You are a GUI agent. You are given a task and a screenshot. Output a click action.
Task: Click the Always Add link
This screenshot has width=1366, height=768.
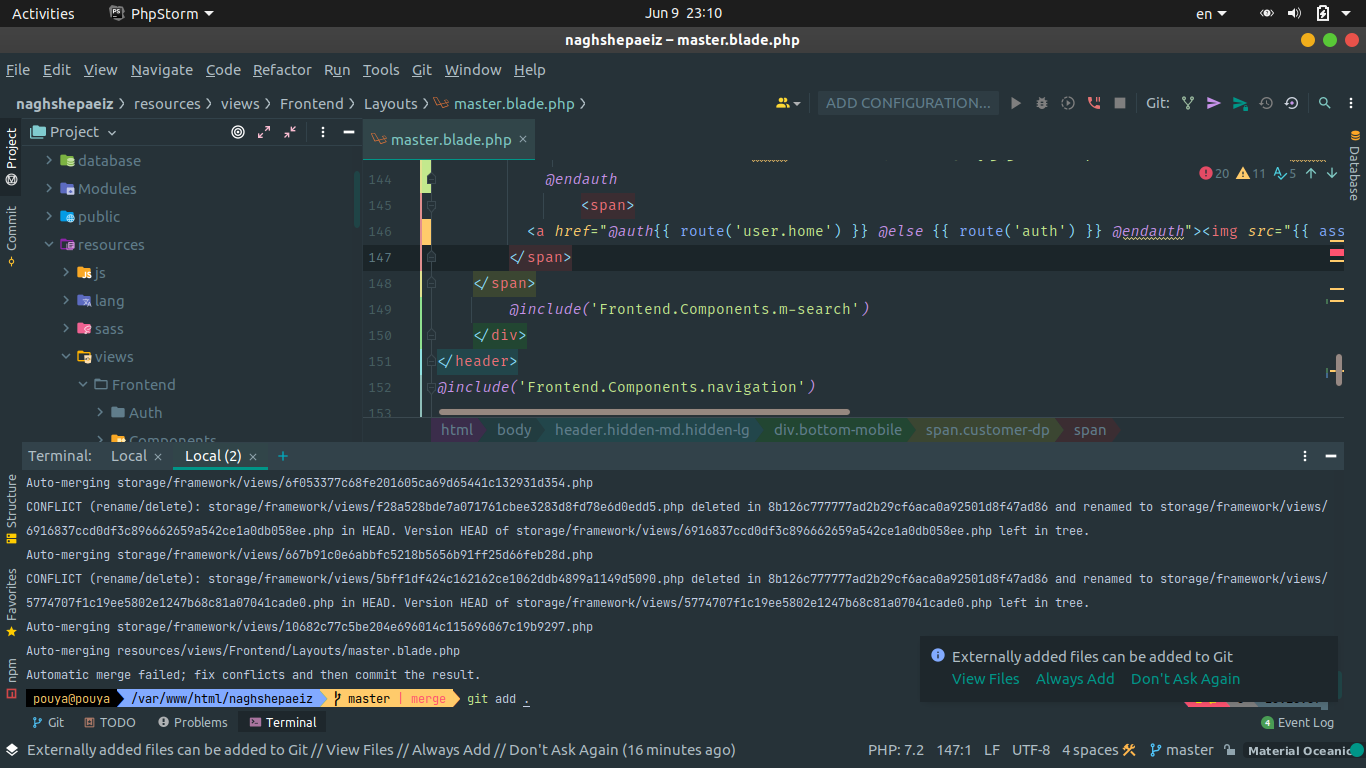[x=1074, y=679]
